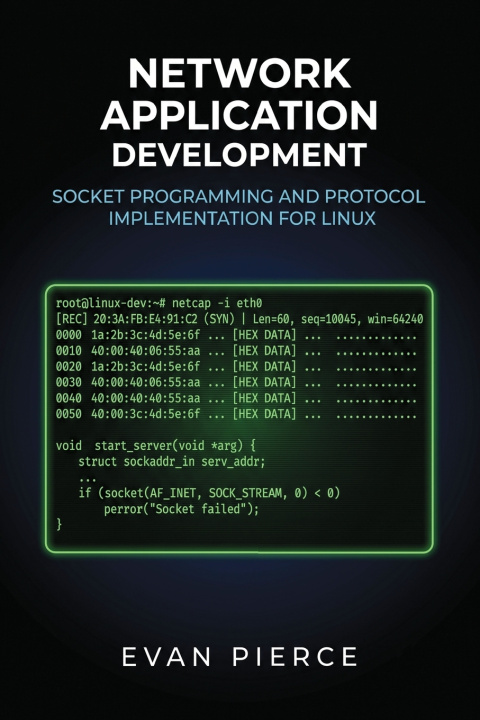The height and width of the screenshot is (720, 480).
Task: Select hex dump row 0010
Action: point(236,351)
